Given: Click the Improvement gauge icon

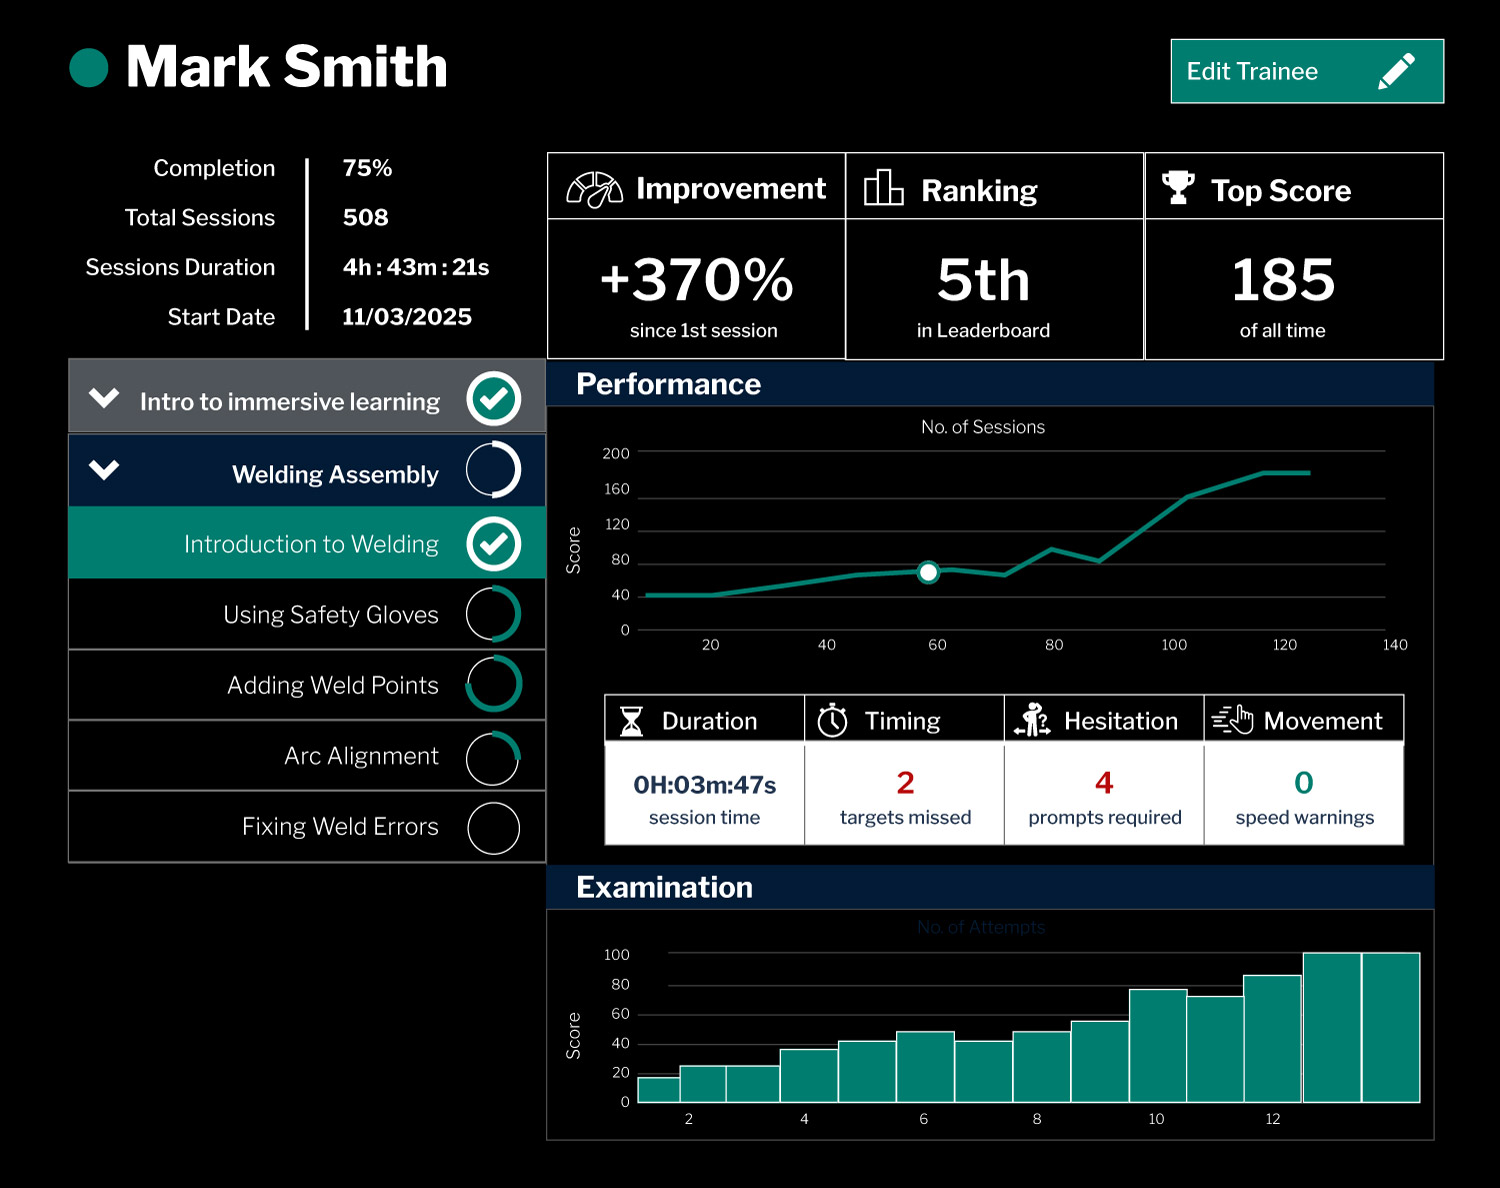Looking at the screenshot, I should coord(596,187).
